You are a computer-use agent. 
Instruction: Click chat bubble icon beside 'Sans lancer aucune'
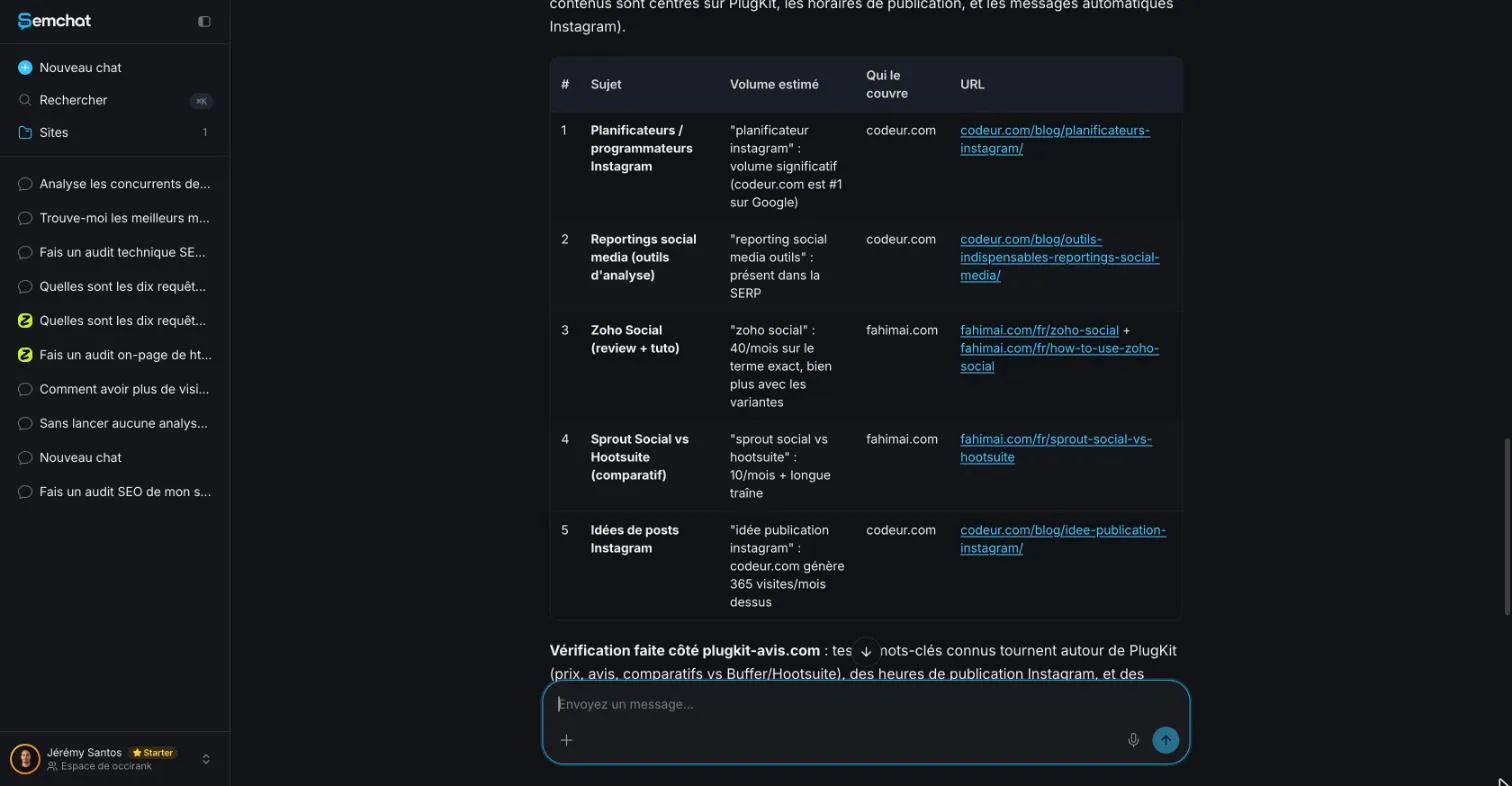pyautogui.click(x=26, y=423)
